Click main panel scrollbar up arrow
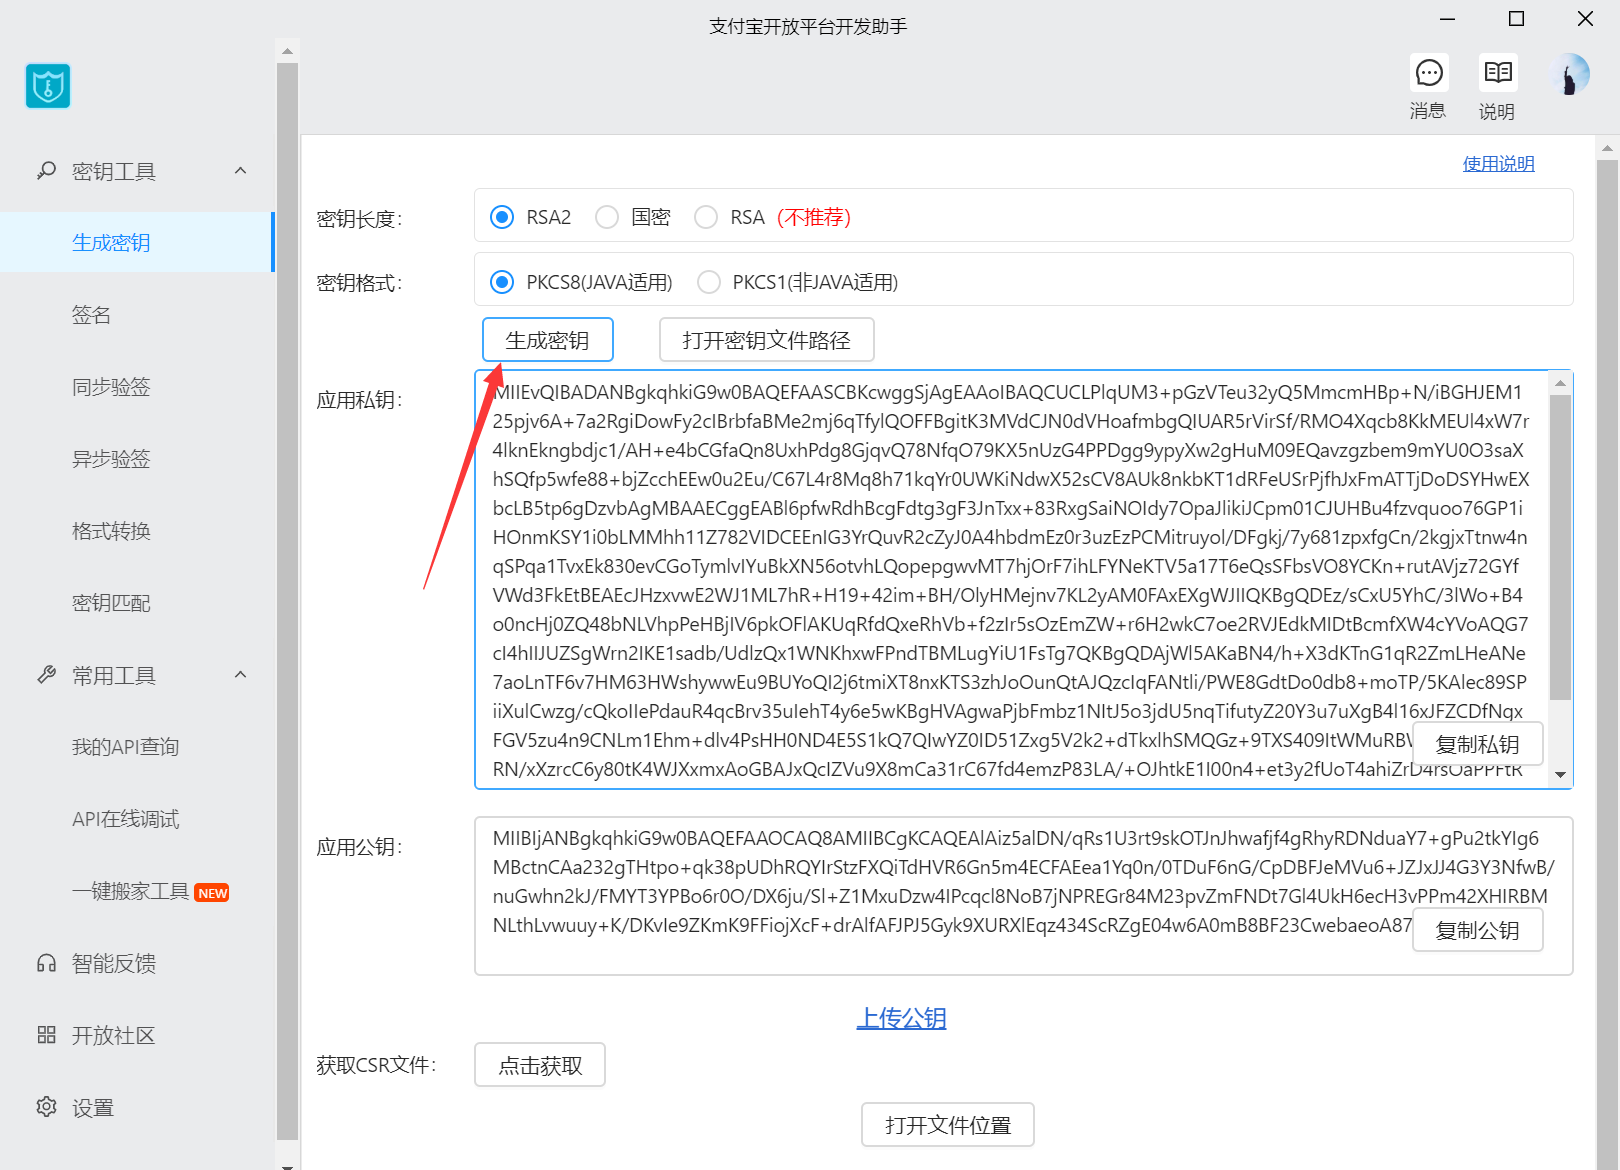The height and width of the screenshot is (1170, 1620). [1607, 148]
